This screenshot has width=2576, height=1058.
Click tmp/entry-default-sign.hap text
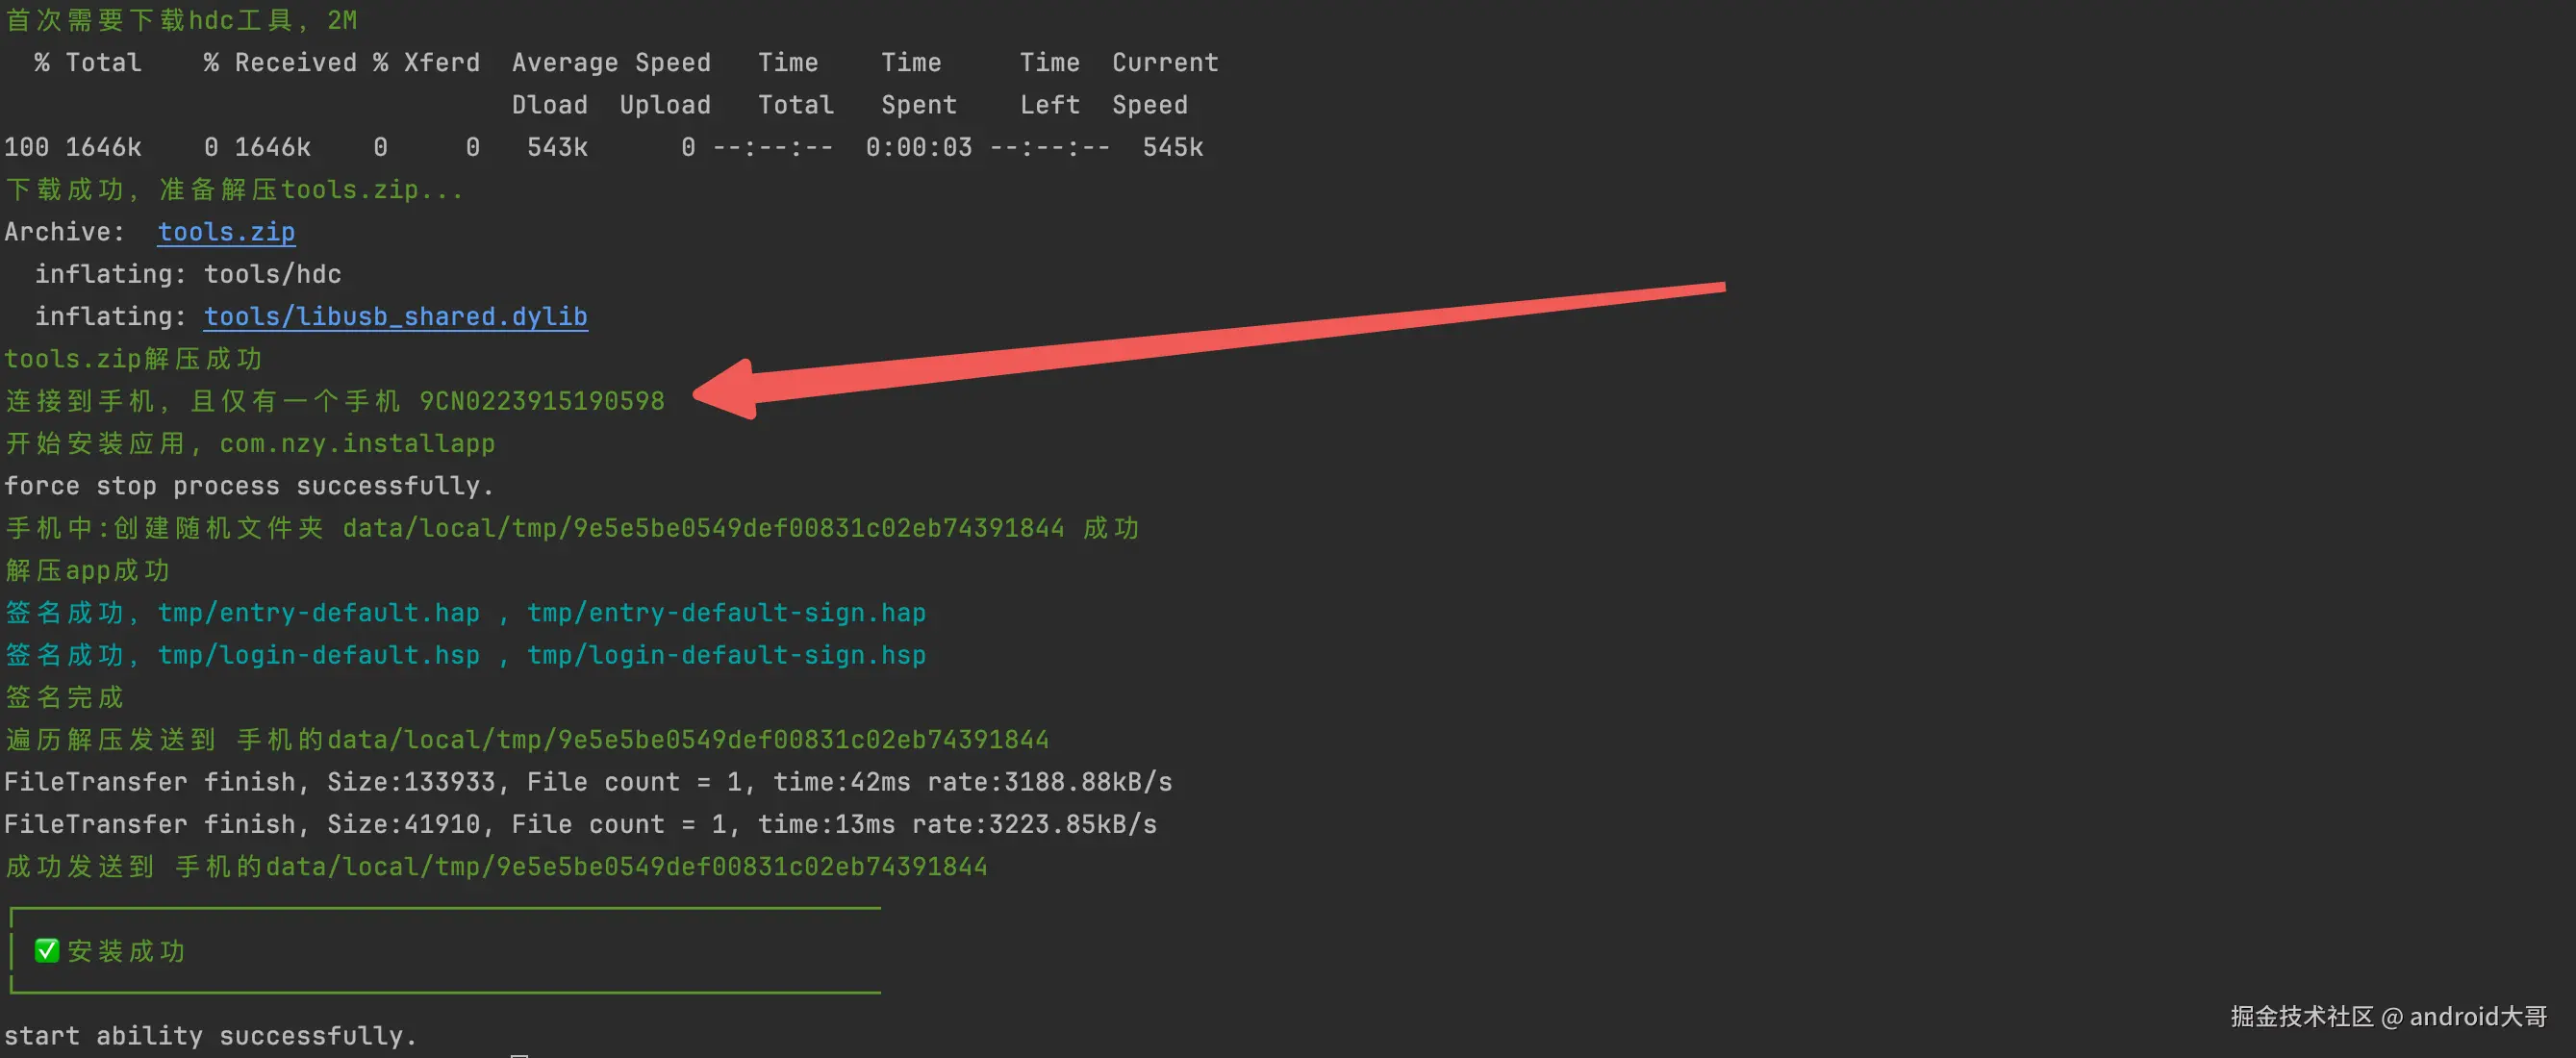click(x=726, y=613)
